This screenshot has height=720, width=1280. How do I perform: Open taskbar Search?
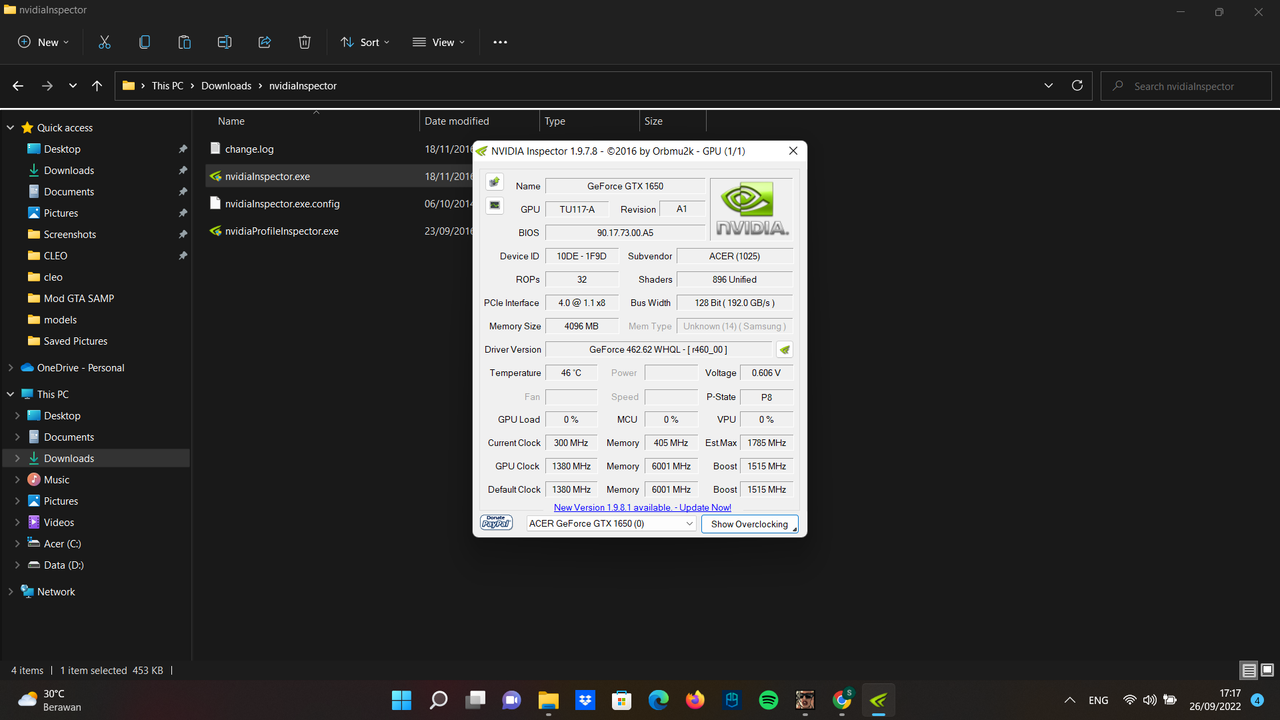click(439, 700)
